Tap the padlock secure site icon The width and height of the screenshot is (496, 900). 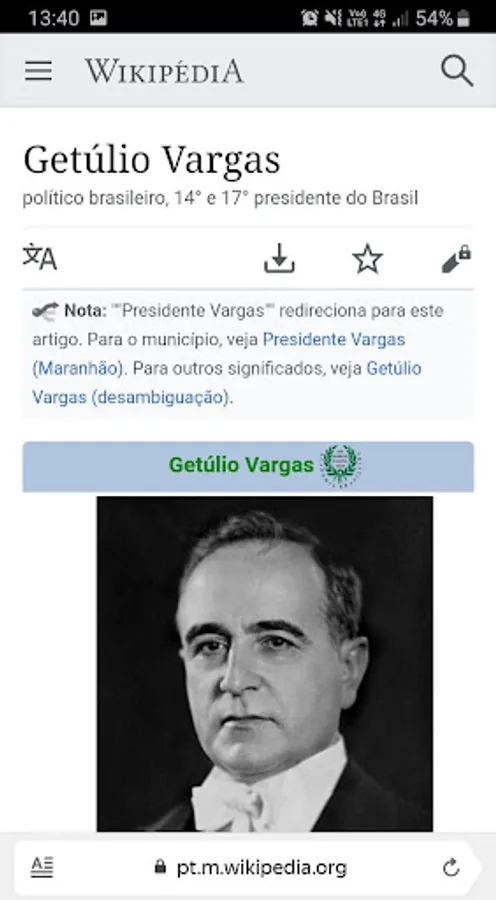160,866
